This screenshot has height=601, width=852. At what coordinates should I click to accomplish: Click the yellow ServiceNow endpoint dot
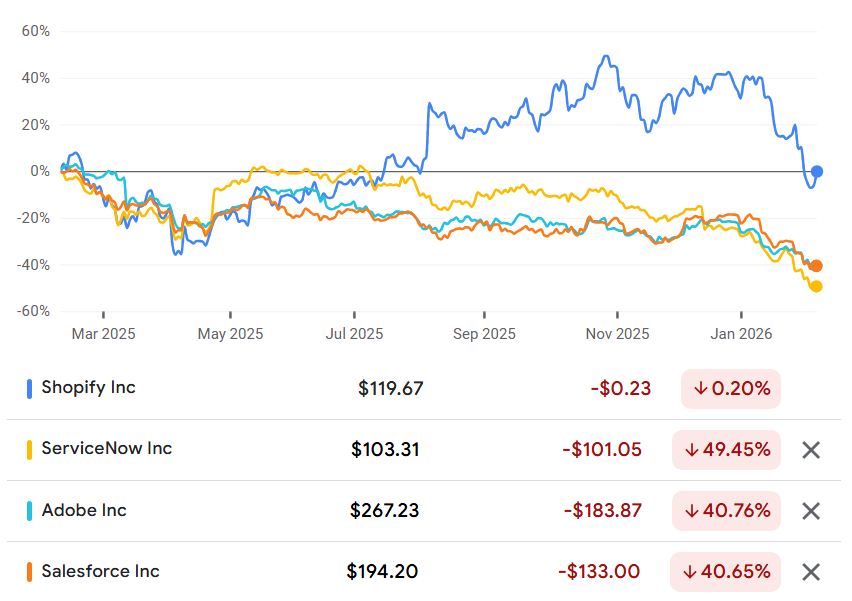pyautogui.click(x=816, y=286)
